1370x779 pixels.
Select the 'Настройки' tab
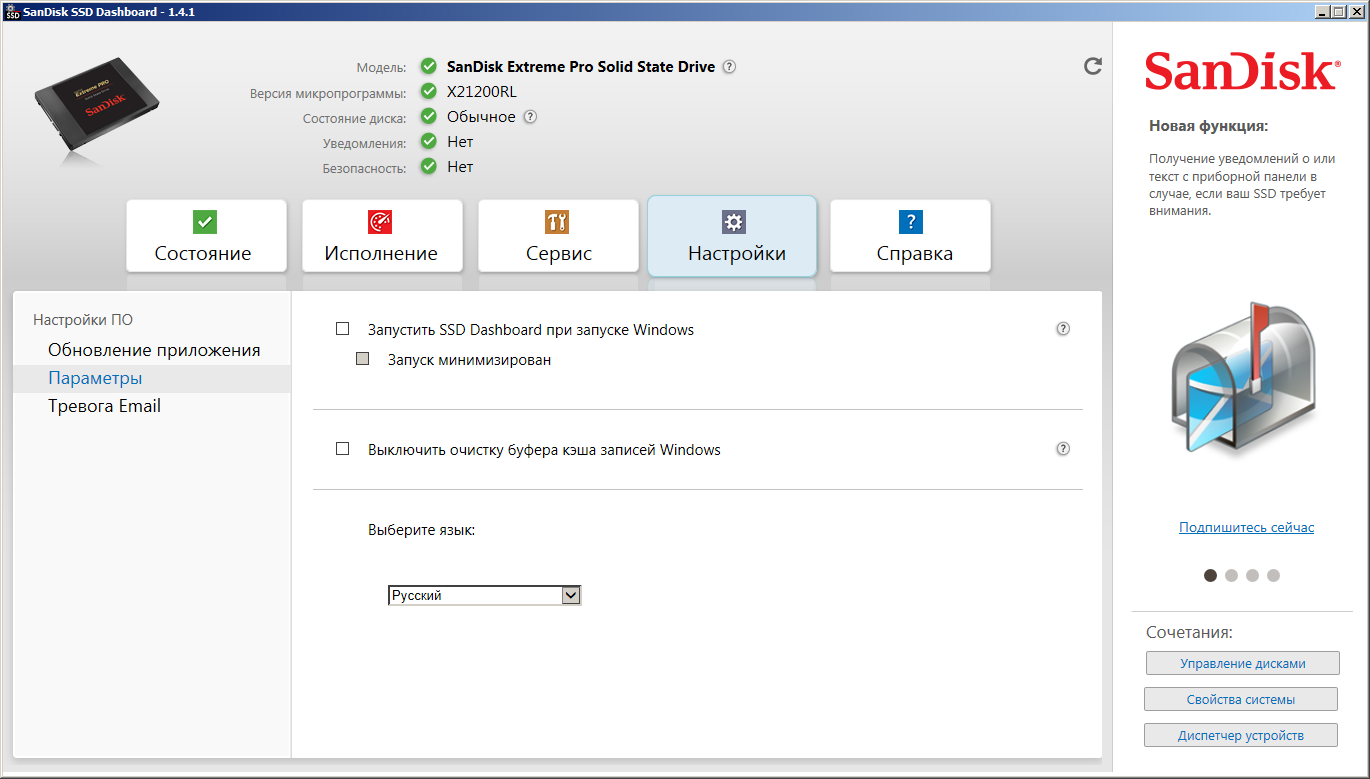coord(733,236)
